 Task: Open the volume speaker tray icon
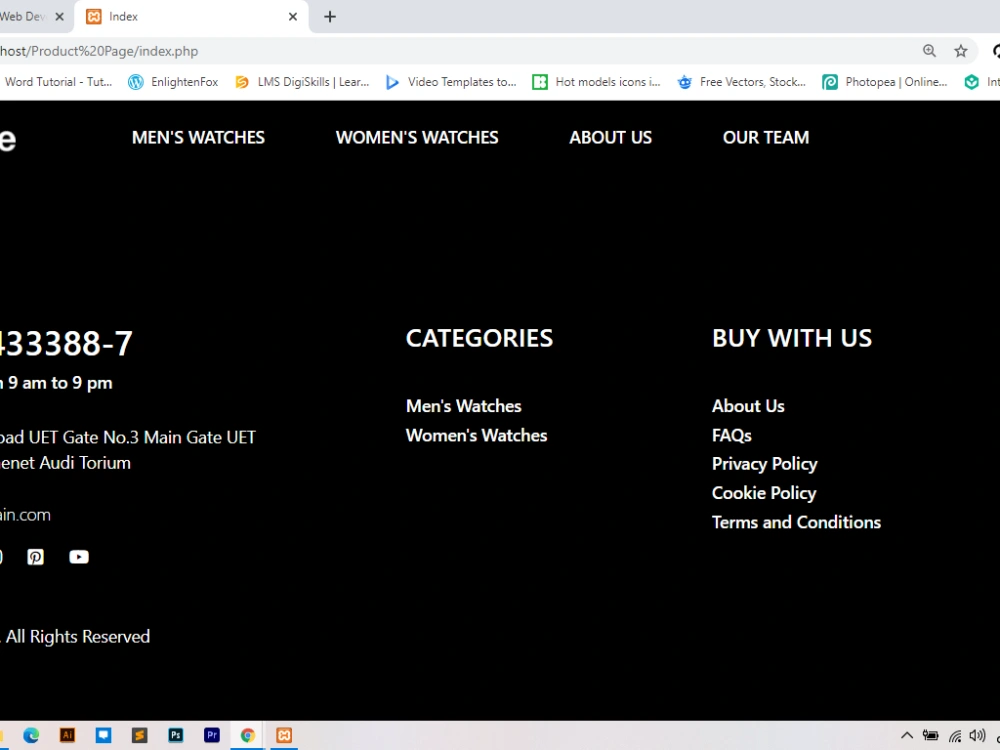[x=977, y=735]
